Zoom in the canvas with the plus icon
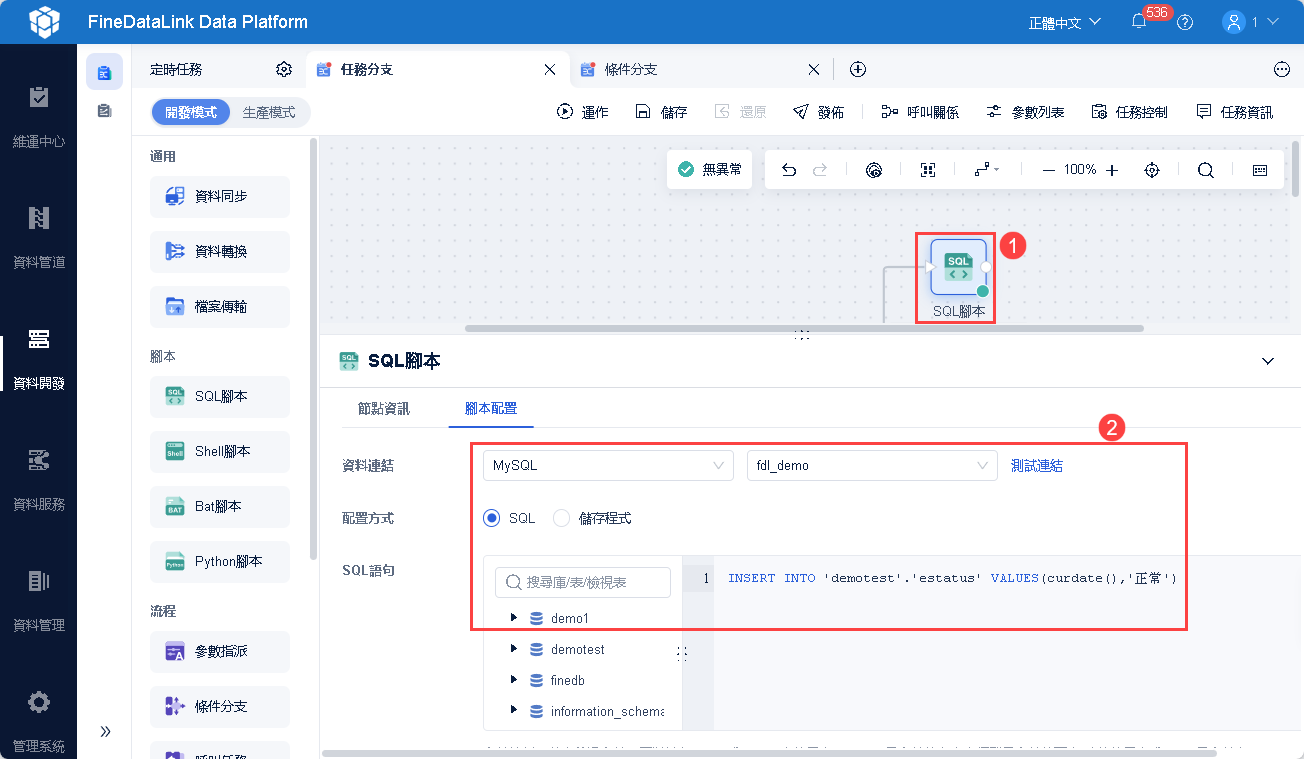The image size is (1304, 759). pos(1112,170)
